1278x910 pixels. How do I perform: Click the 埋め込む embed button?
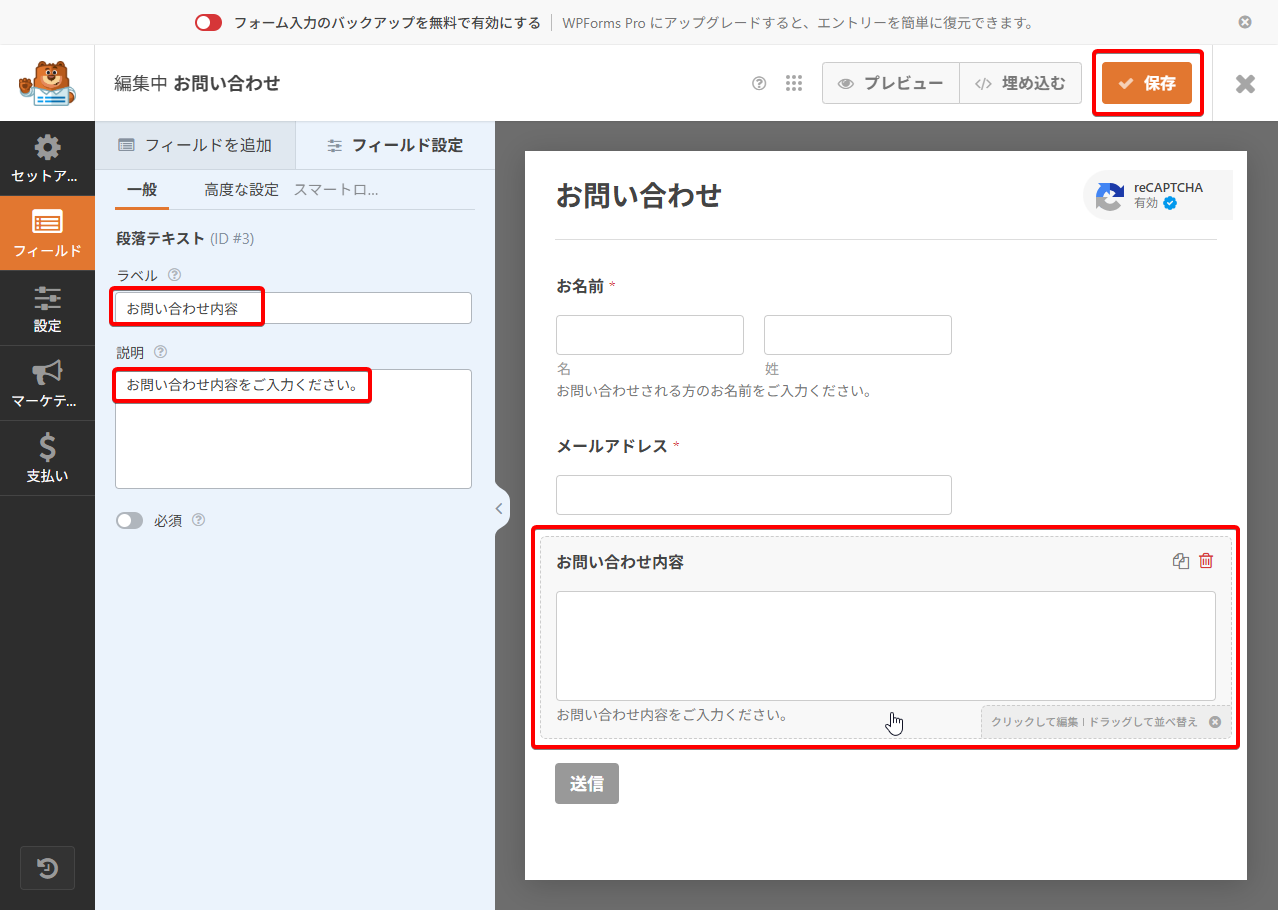[1020, 84]
